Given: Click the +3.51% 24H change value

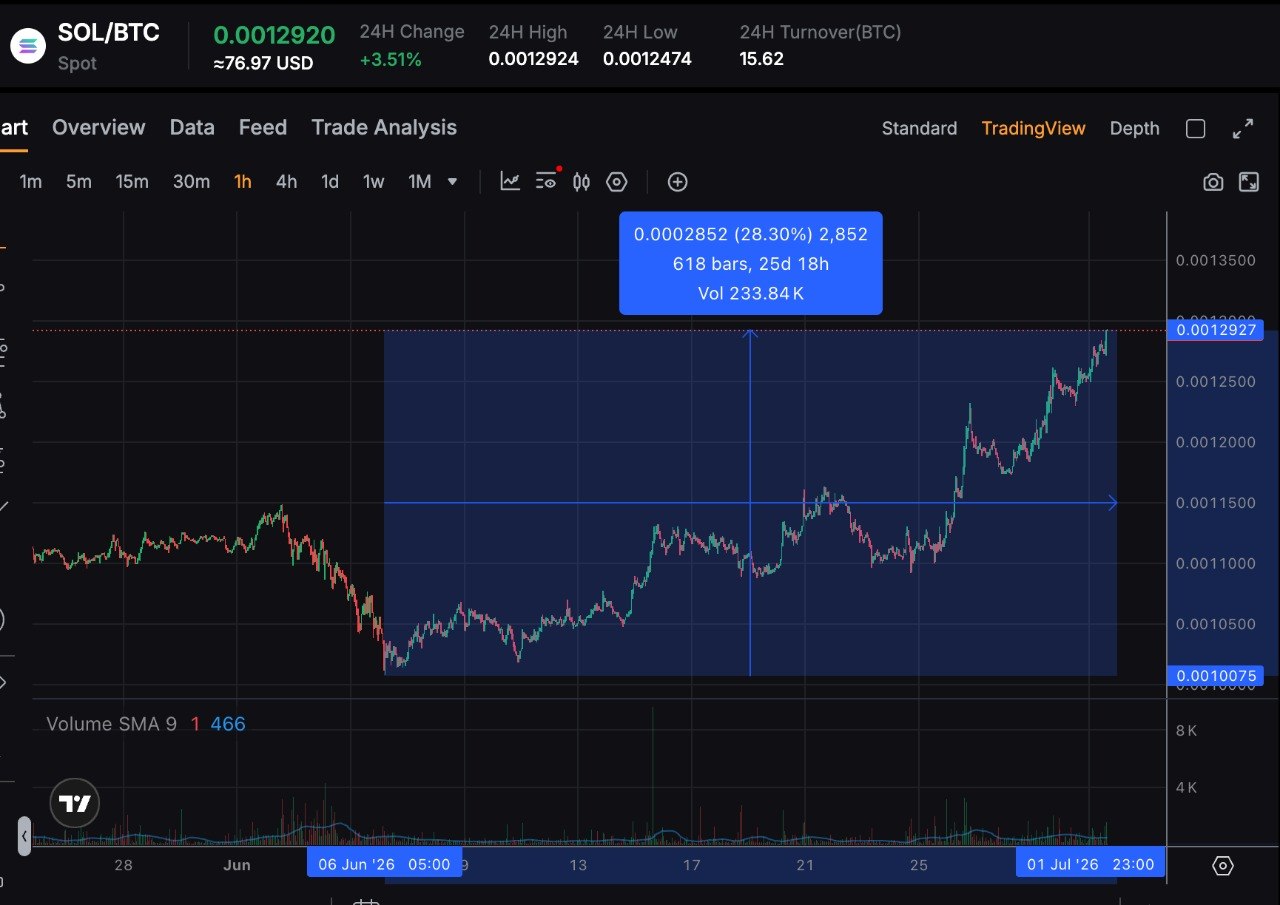Looking at the screenshot, I should (391, 59).
